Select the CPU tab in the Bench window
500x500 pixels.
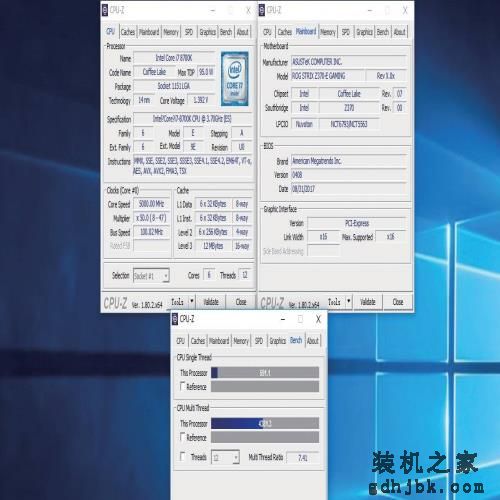click(180, 341)
